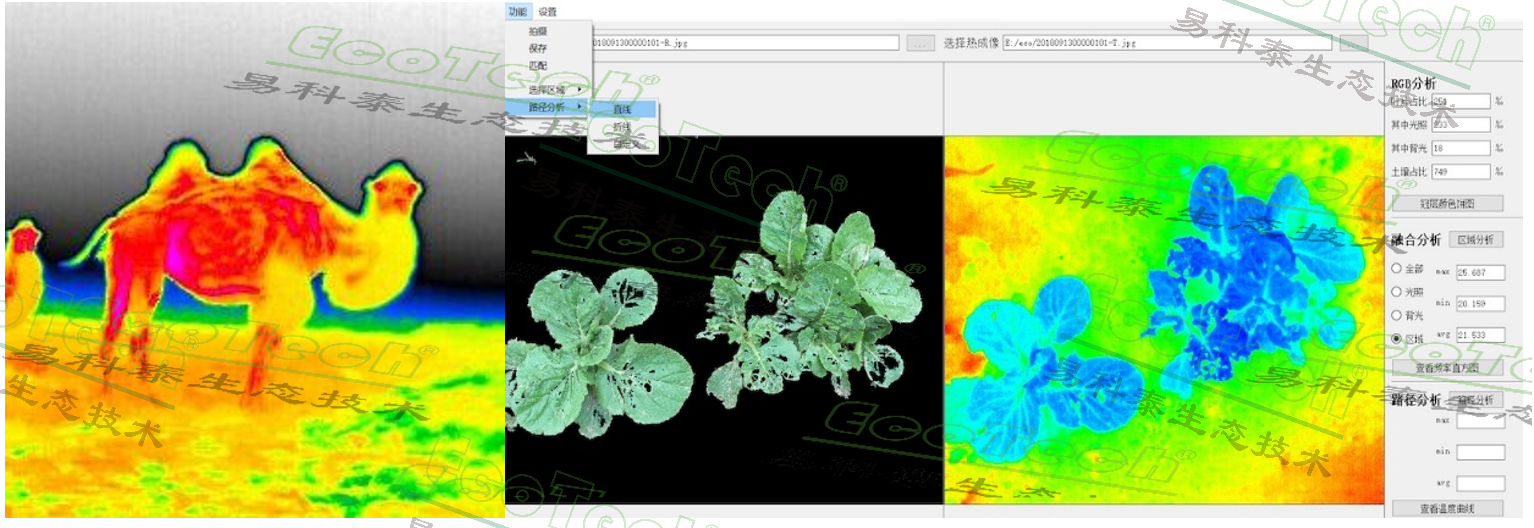The width and height of the screenshot is (1534, 528).
Task: Select the 匹配 menu entry
Action: point(538,65)
